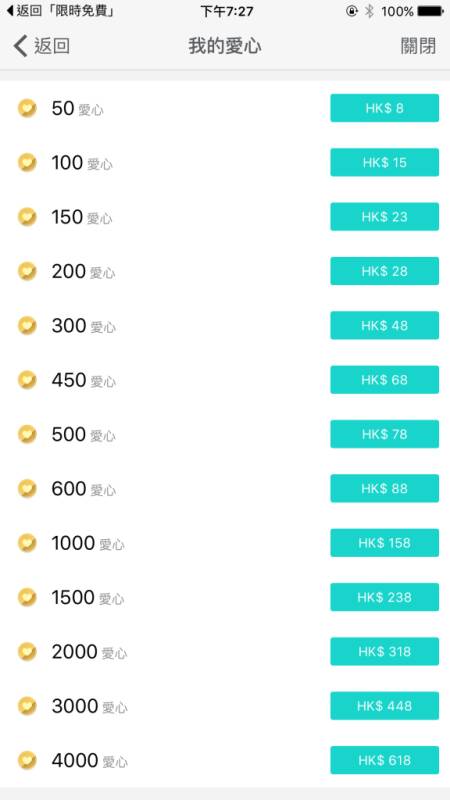Screen dimensions: 450x800
Task: Tap the HK$ 78 button for 500 愛心
Action: point(385,434)
